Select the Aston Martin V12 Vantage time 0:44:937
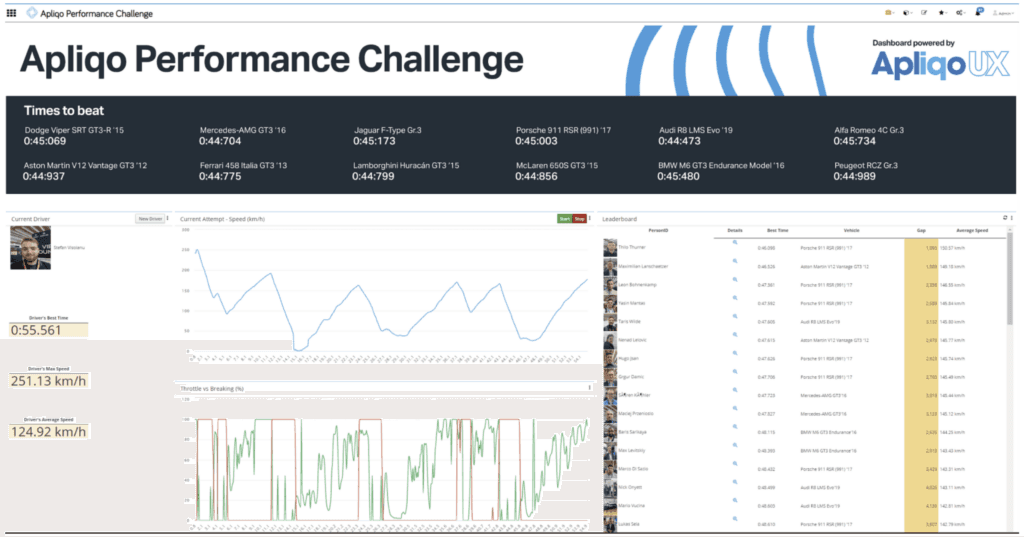This screenshot has height=537, width=1024. [x=44, y=176]
